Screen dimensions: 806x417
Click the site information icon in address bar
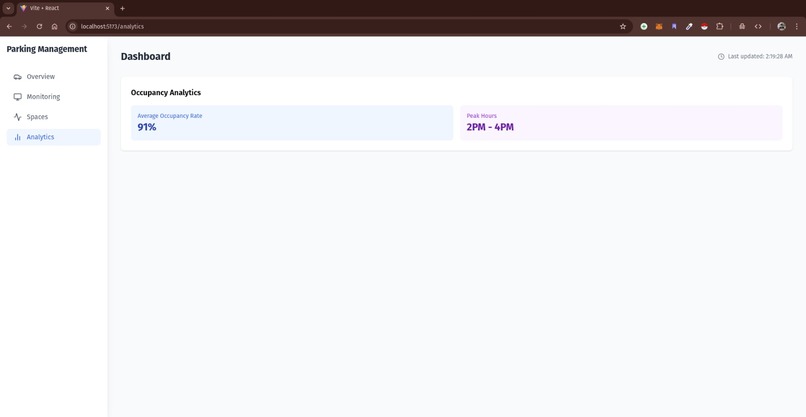72,26
